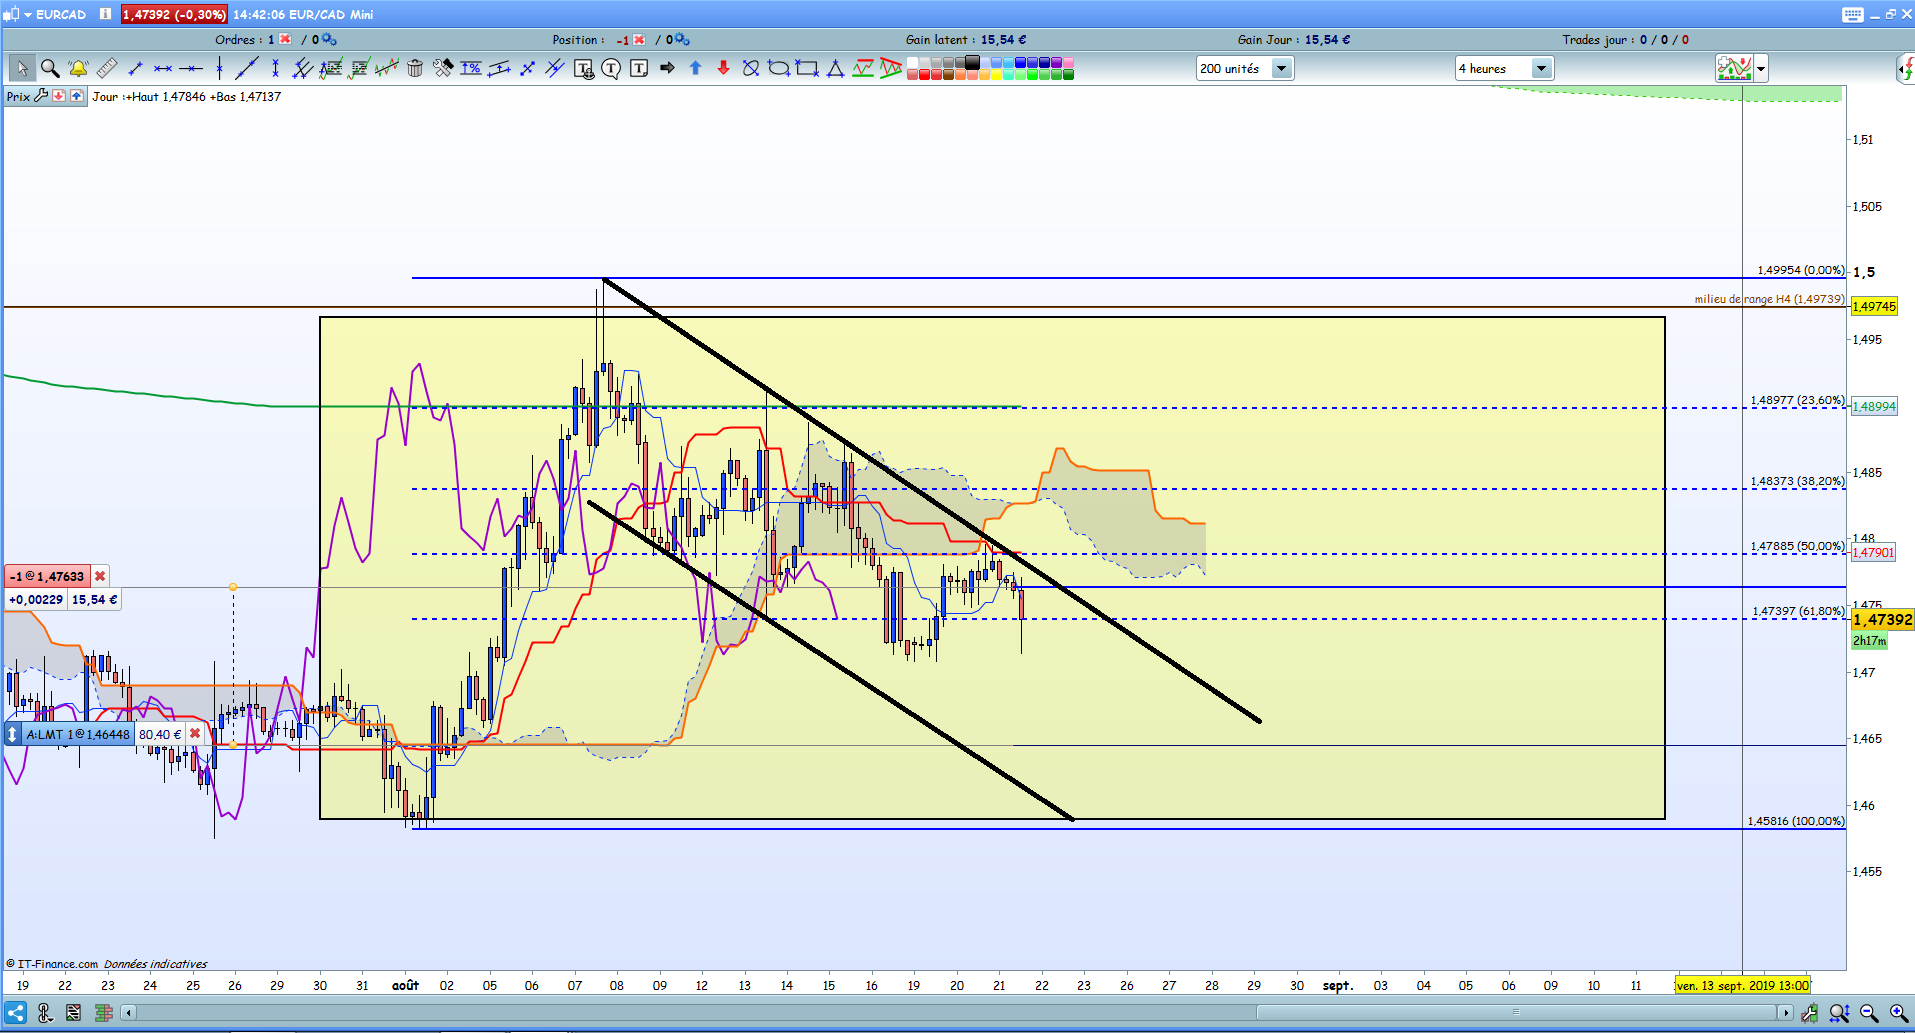Expand the chart style dropdown arrow
This screenshot has width=1915, height=1033.
click(x=1761, y=68)
